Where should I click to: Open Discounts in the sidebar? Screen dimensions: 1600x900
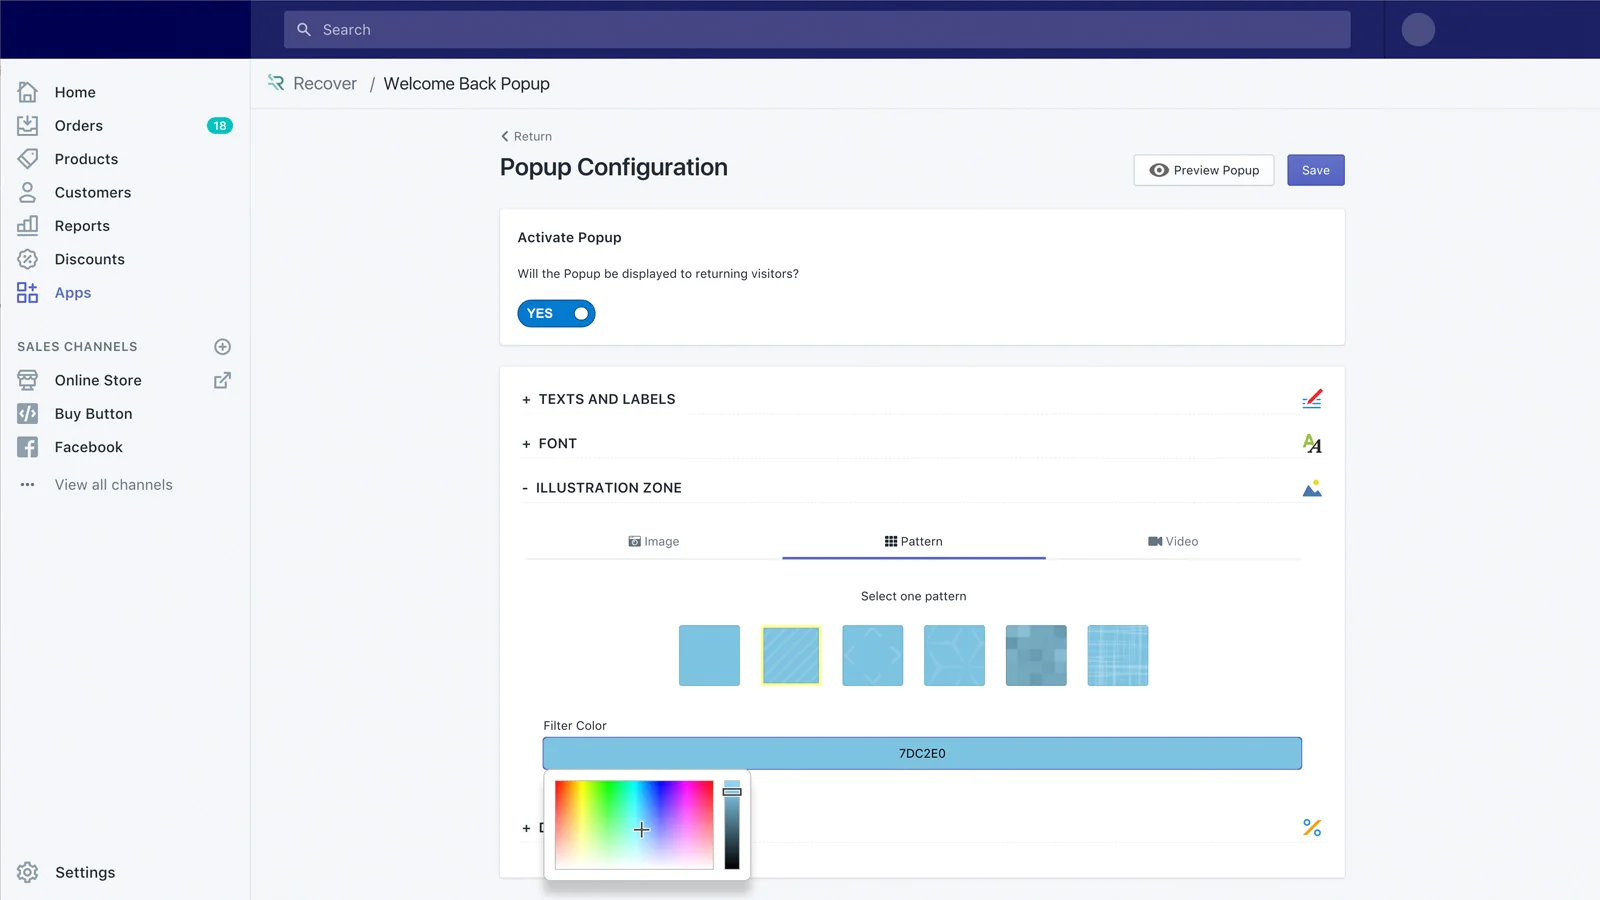[90, 259]
